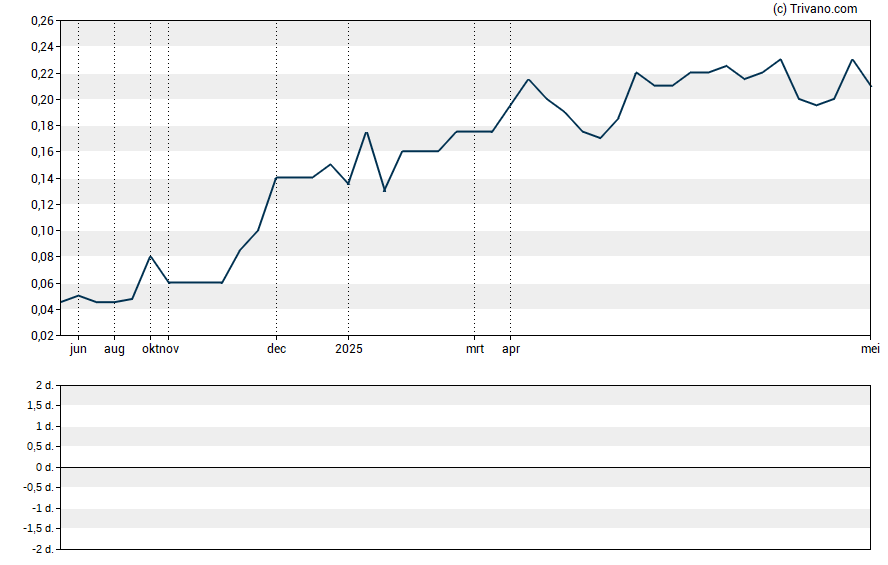Click the 0 d. lower axis label

click(45, 467)
